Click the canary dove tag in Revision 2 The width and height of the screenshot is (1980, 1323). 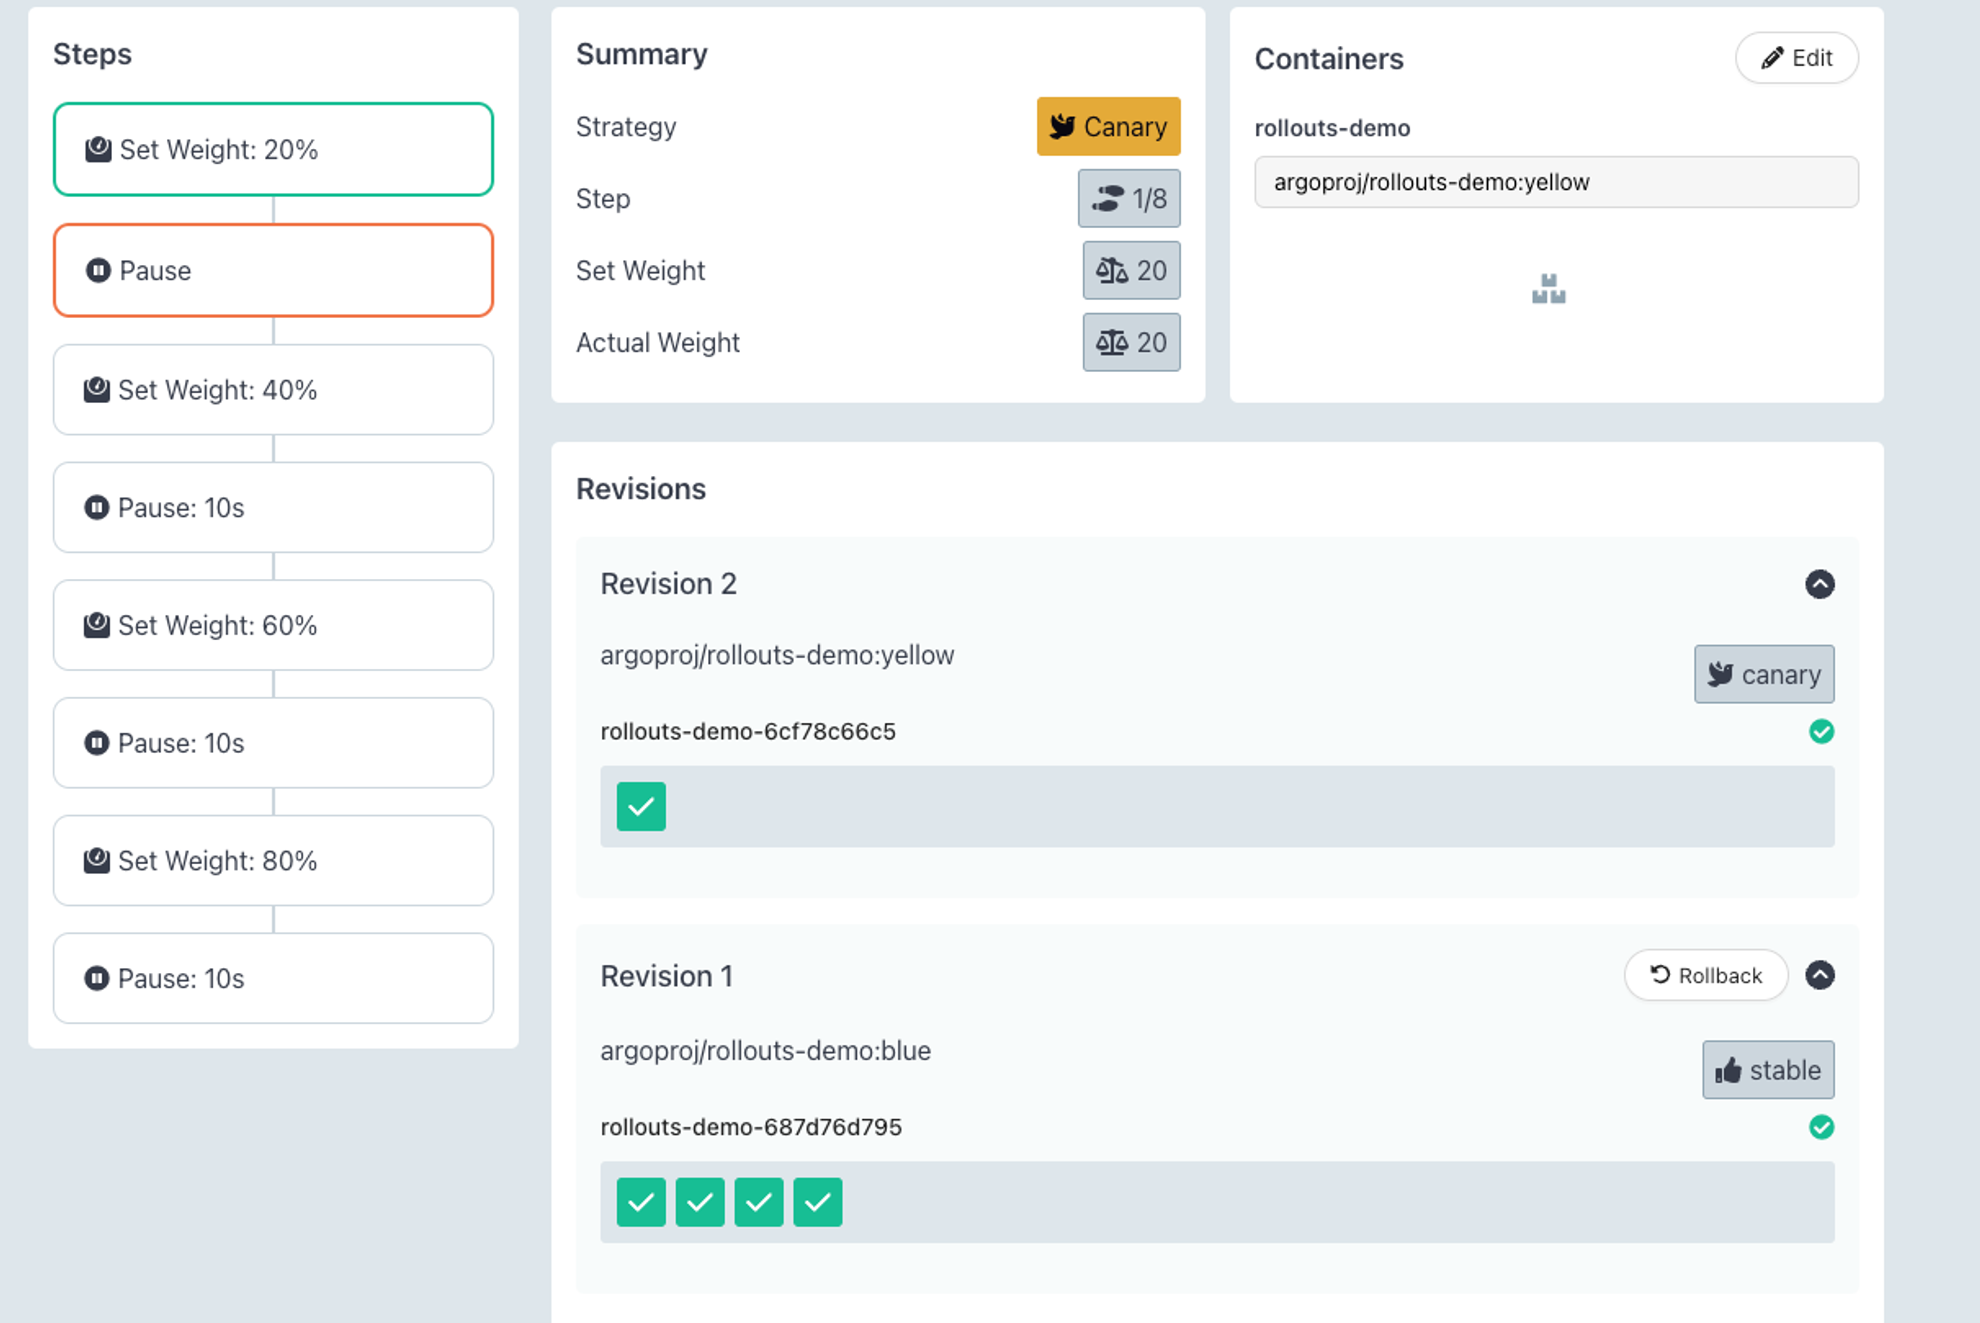tap(1763, 674)
